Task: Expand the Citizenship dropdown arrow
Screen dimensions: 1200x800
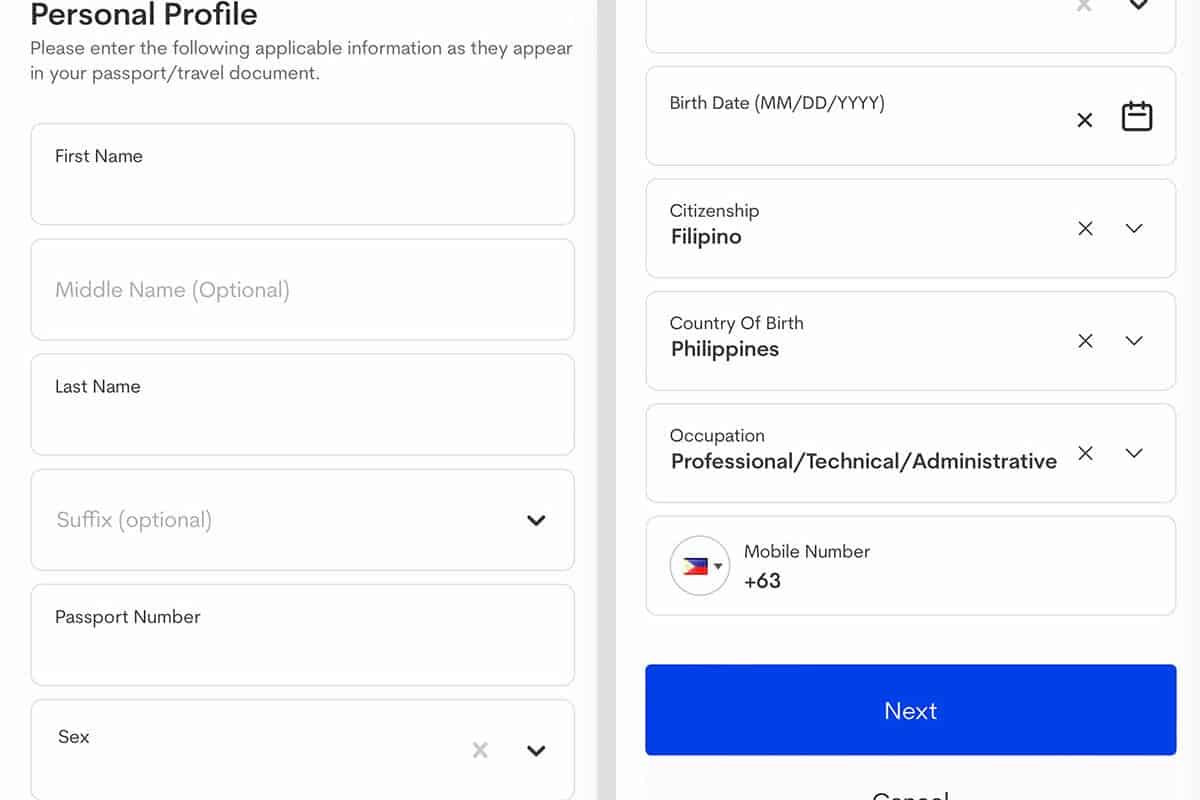Action: pyautogui.click(x=1134, y=228)
